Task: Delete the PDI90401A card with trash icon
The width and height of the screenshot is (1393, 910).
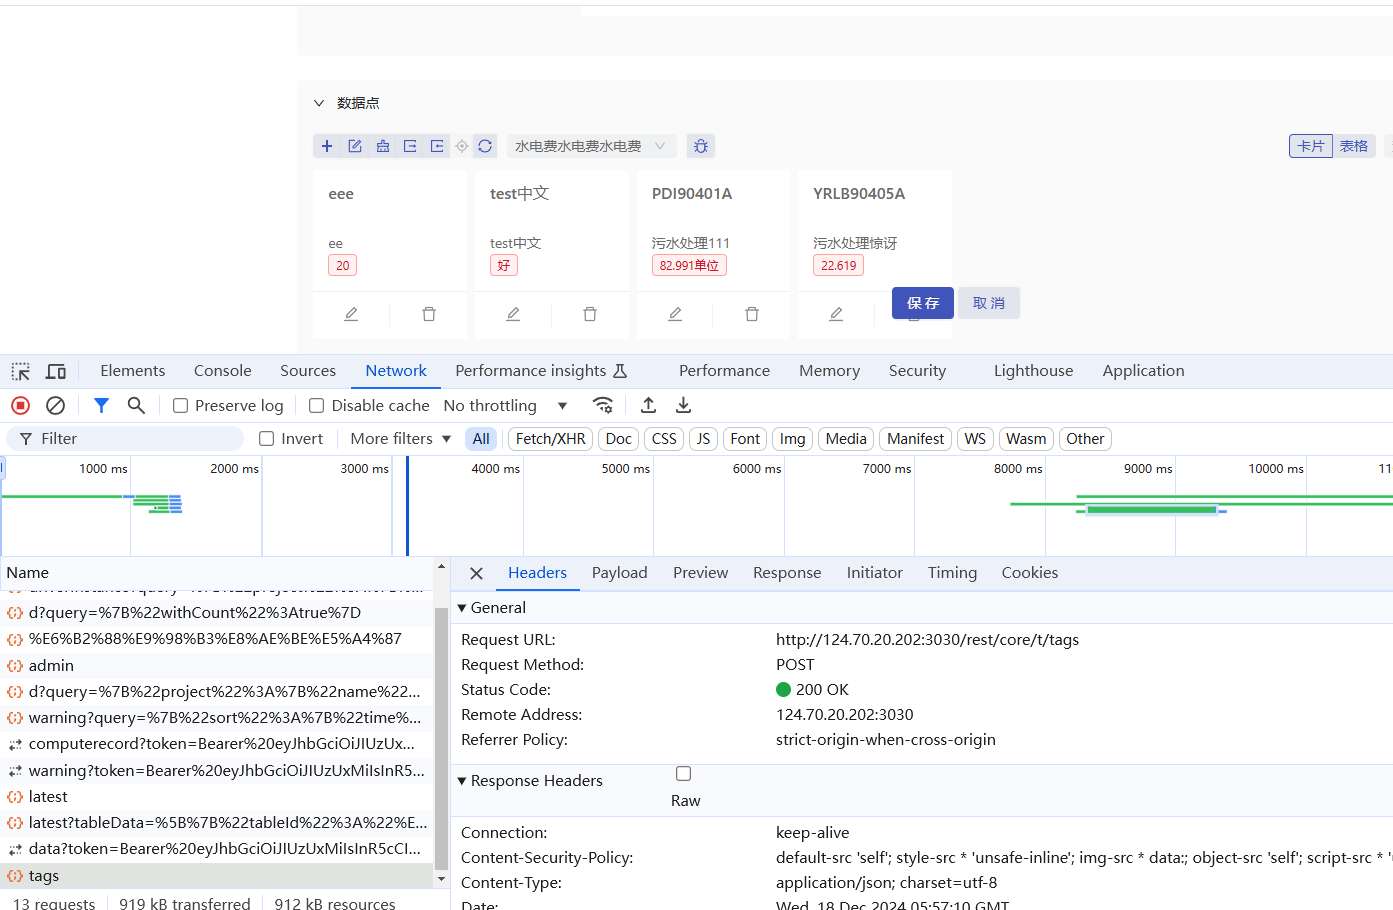Action: (752, 314)
